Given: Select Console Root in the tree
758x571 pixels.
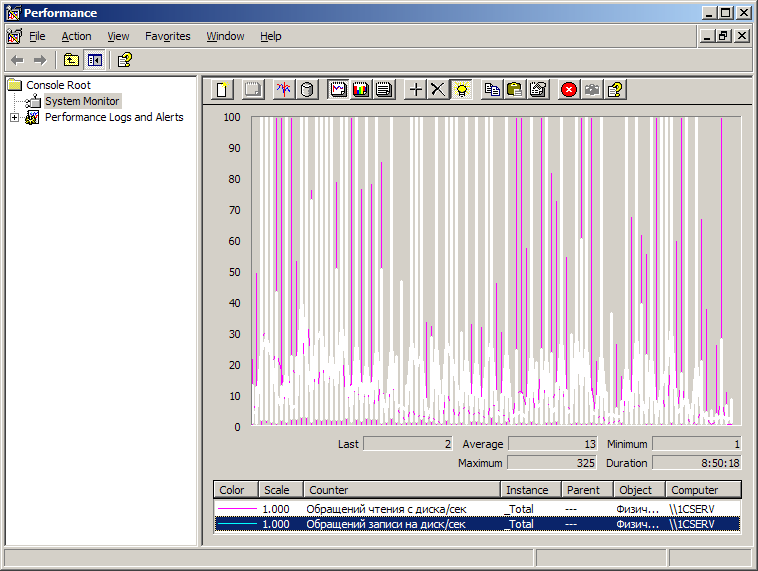Looking at the screenshot, I should click(x=58, y=85).
